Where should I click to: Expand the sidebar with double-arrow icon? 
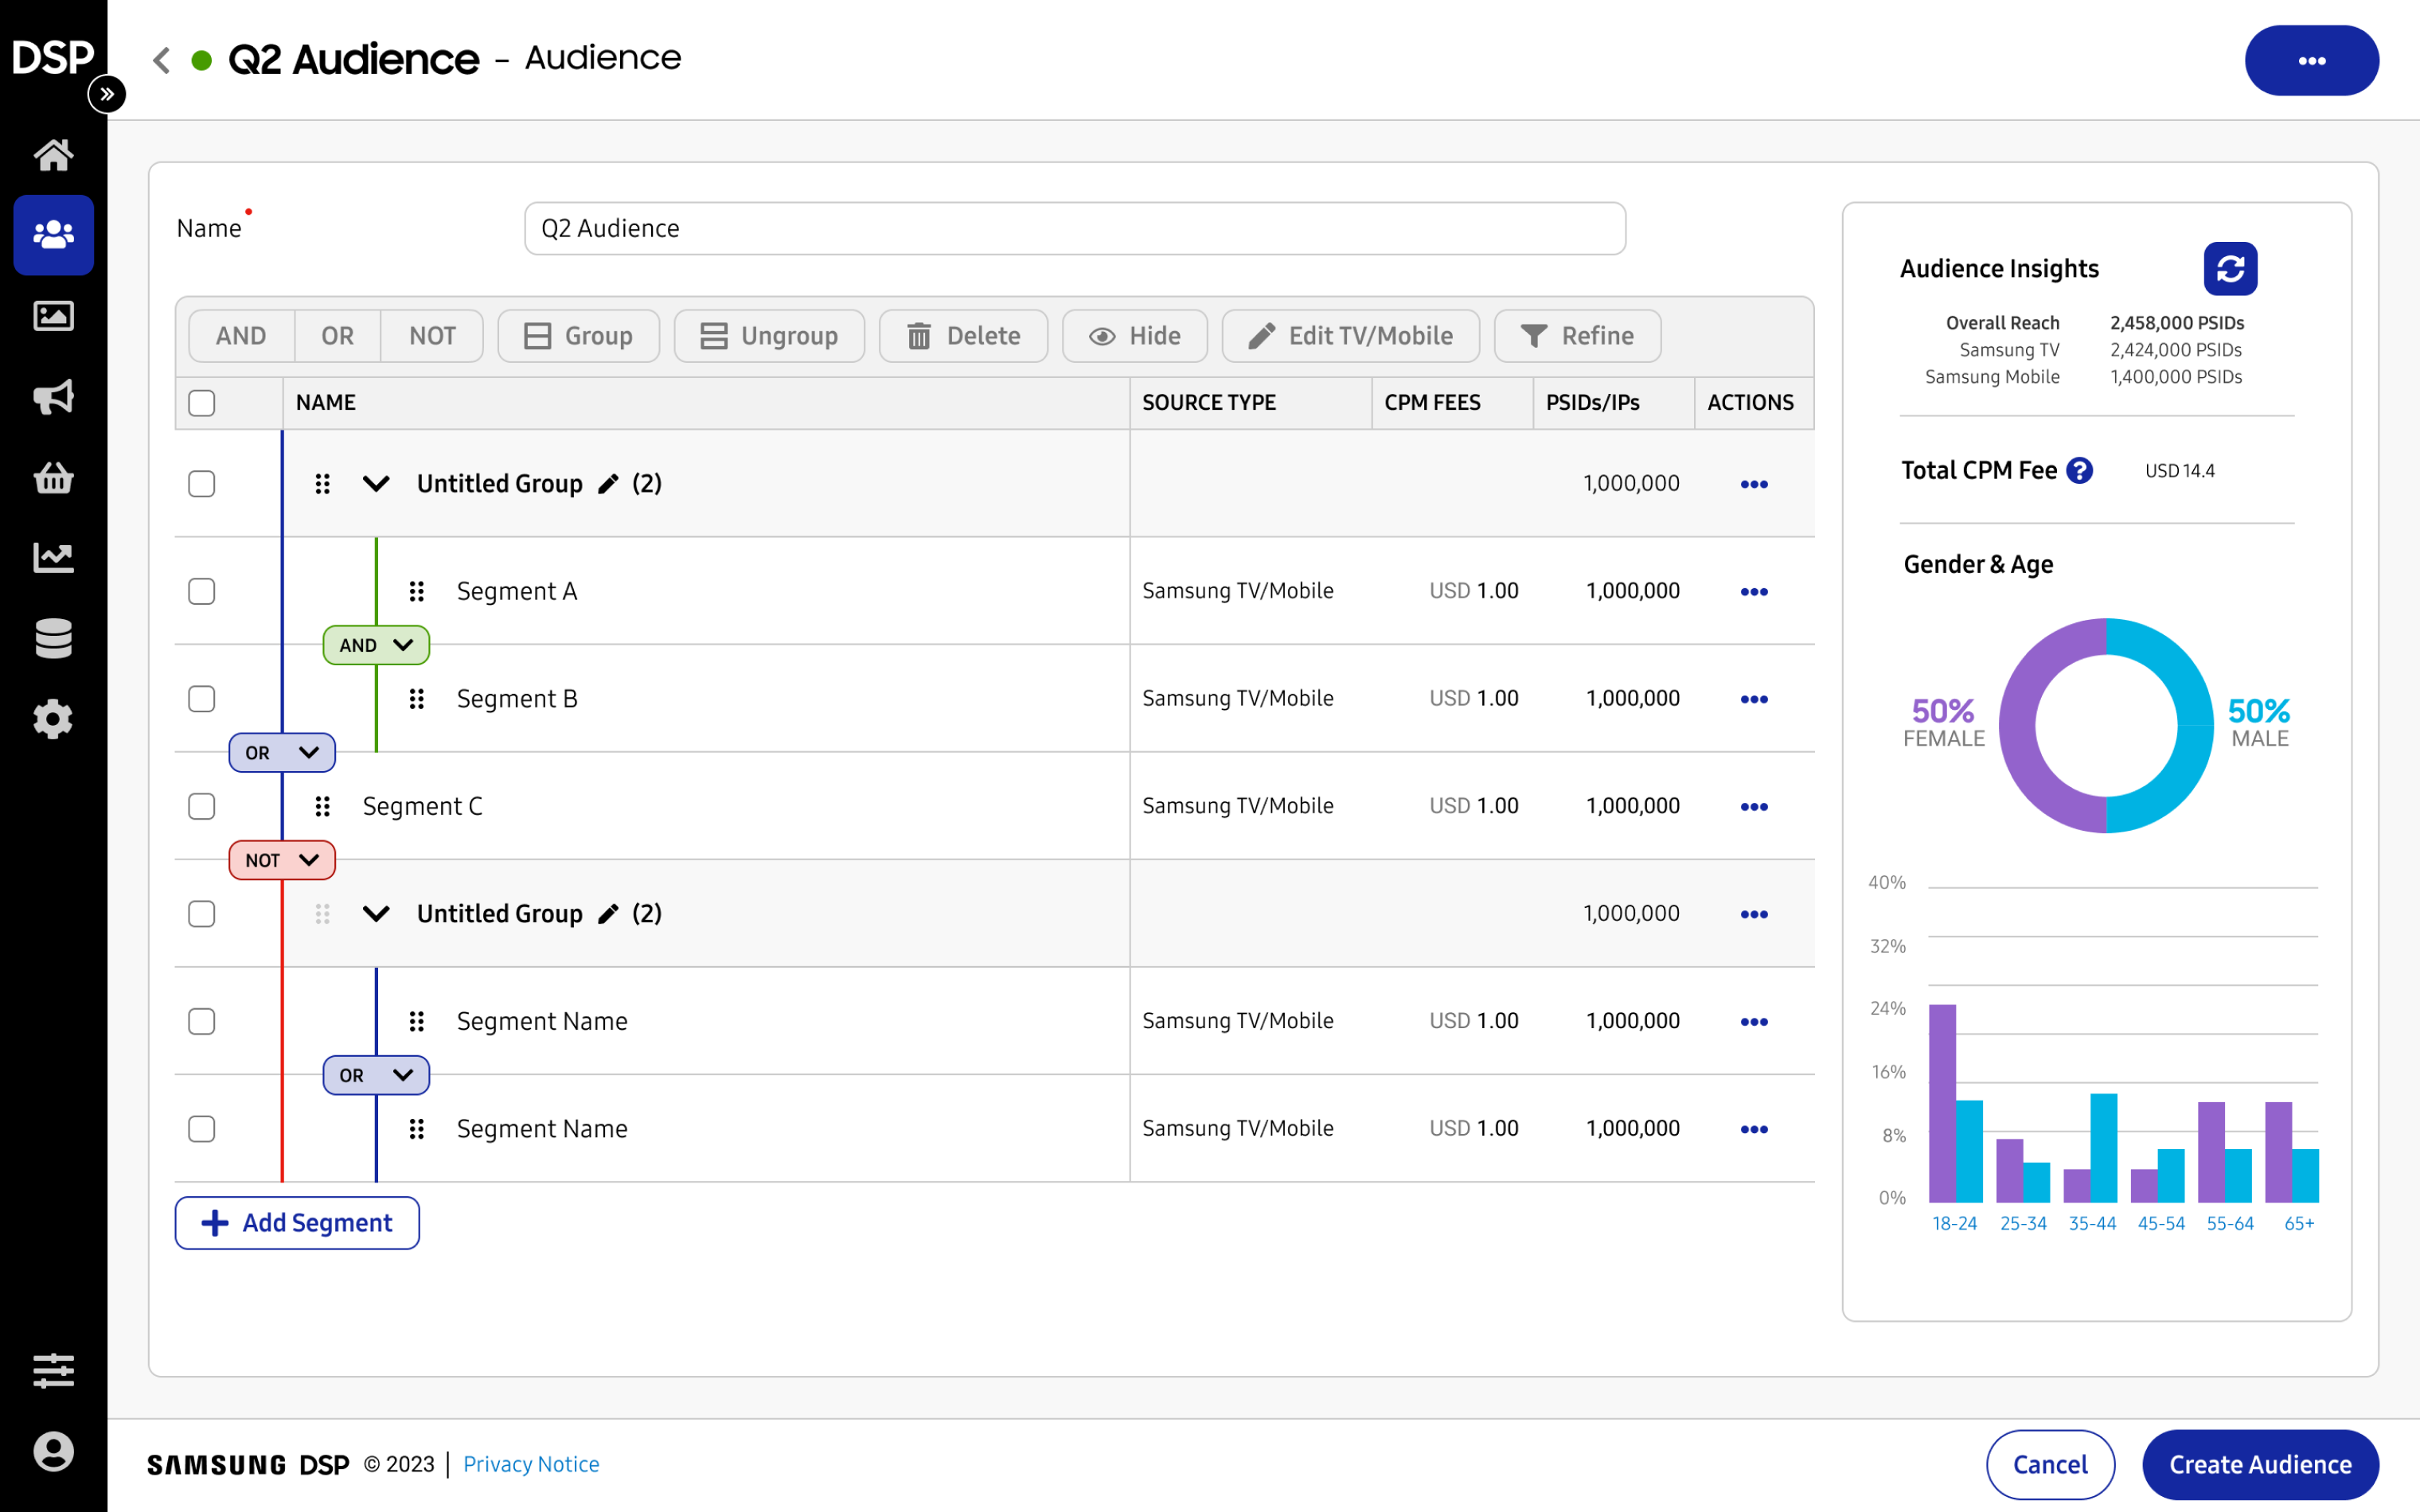point(106,94)
